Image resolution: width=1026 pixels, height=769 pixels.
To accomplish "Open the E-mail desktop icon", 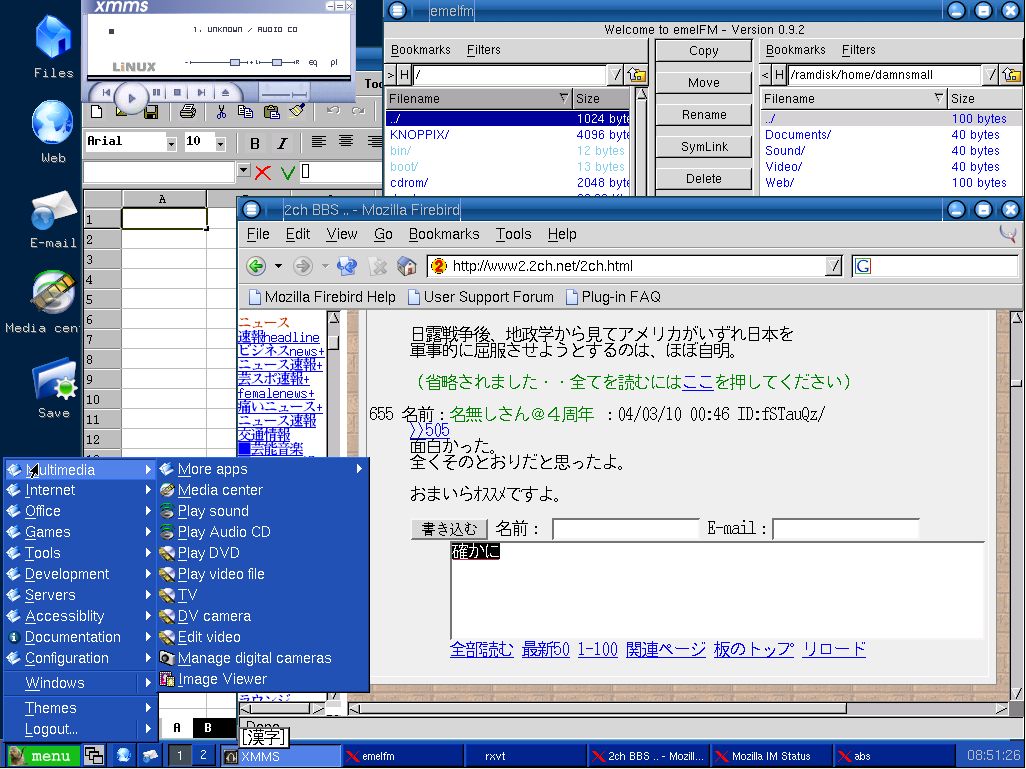I will (53, 219).
